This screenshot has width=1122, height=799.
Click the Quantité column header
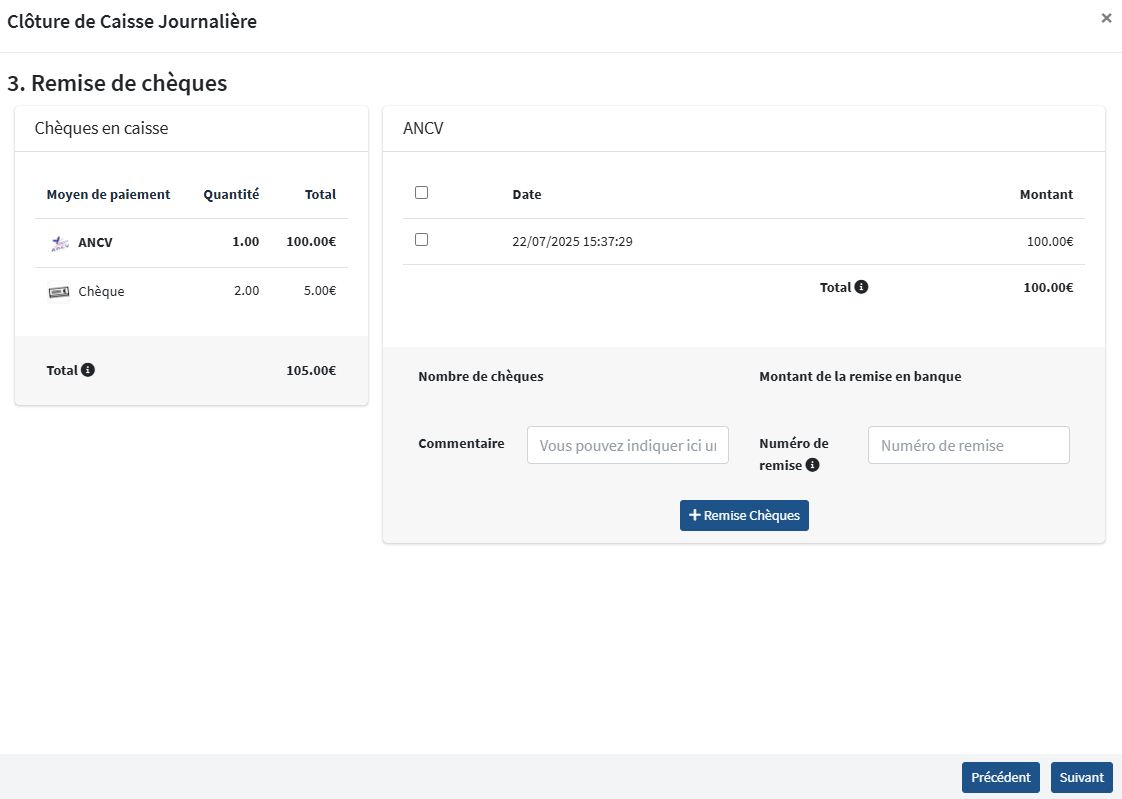(231, 195)
